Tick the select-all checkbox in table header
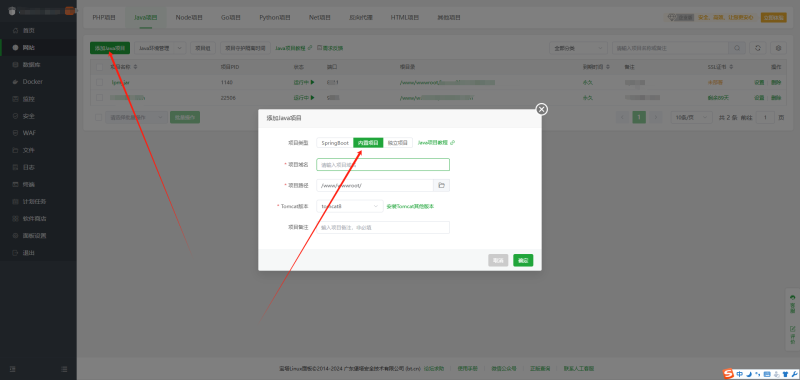Viewport: 800px width, 380px height. (x=99, y=67)
